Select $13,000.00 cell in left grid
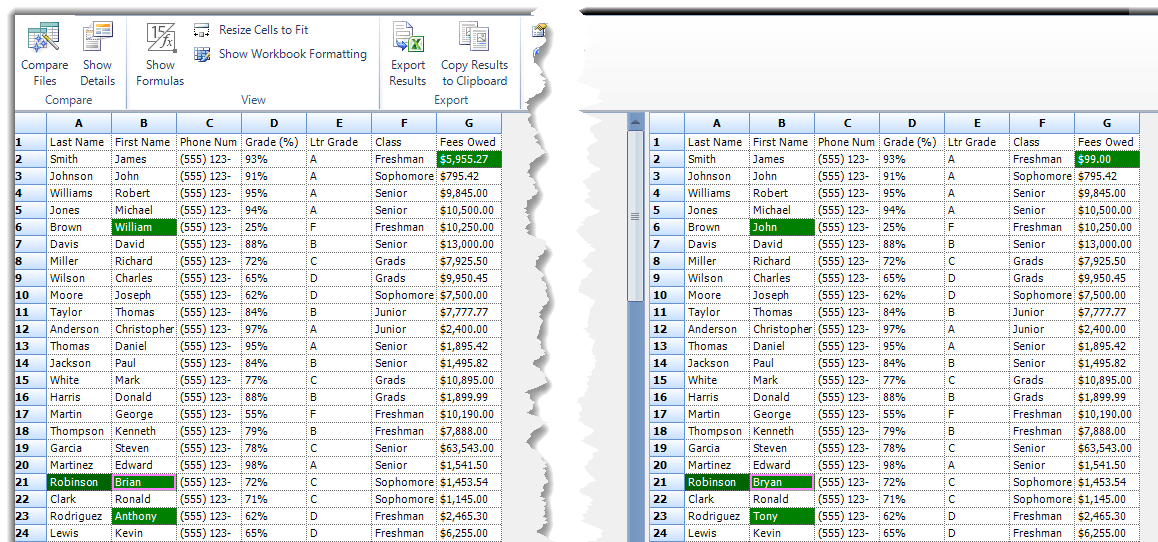 click(469, 244)
